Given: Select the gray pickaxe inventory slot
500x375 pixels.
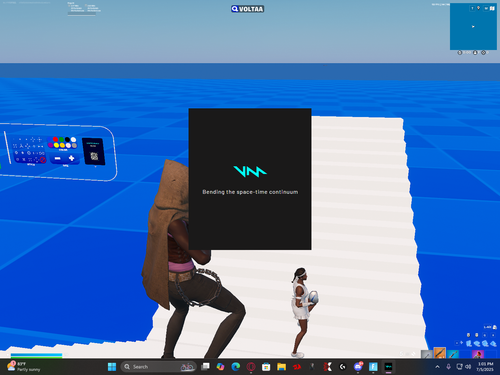Looking at the screenshot, I should point(427,354).
